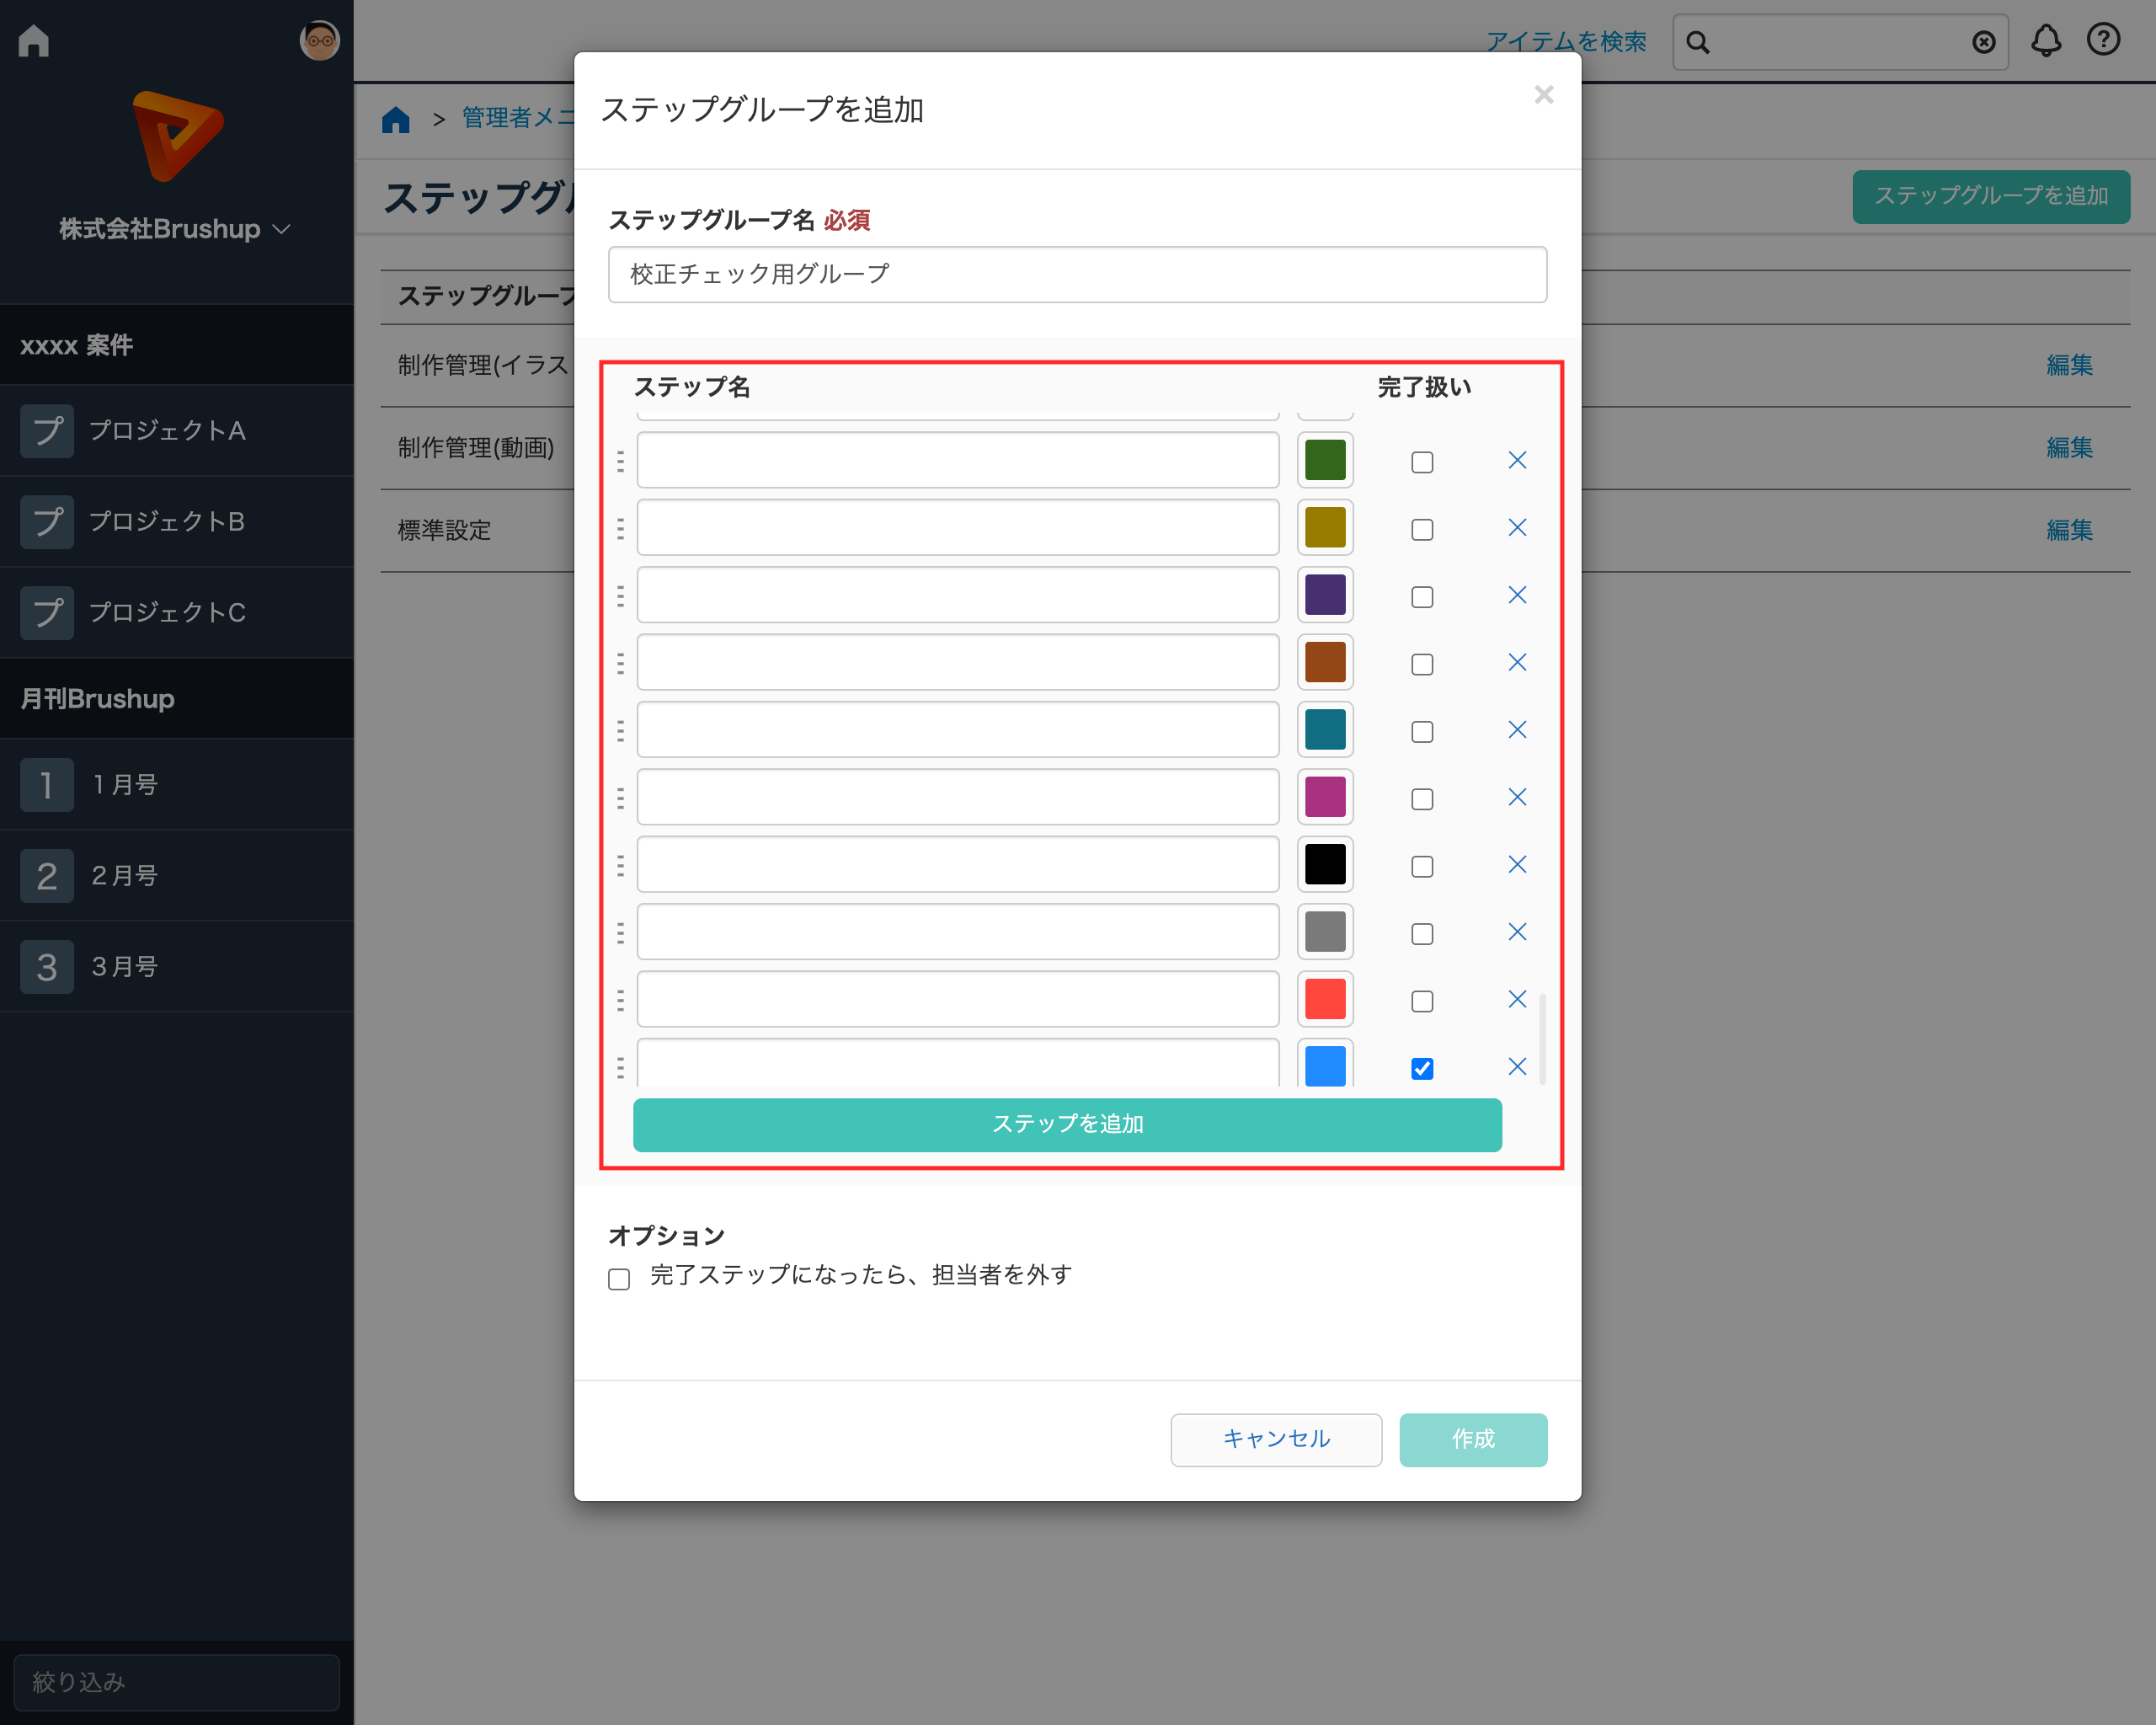Clear search using circled X icon
This screenshot has width=2156, height=1725.
click(1983, 42)
